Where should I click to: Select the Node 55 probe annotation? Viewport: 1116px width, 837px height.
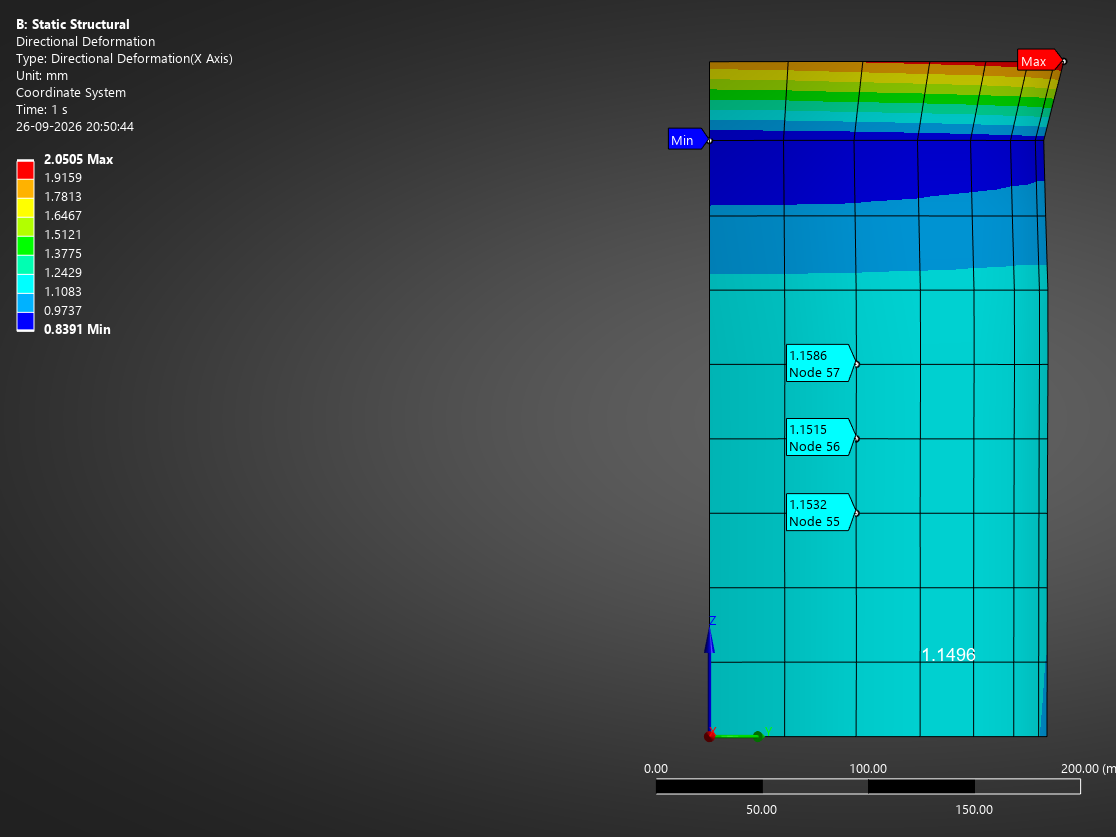(820, 512)
